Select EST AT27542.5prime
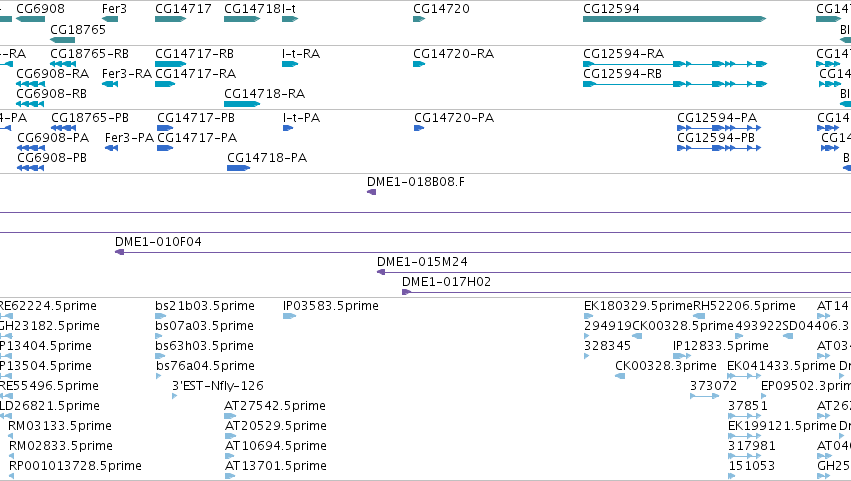 275,406
